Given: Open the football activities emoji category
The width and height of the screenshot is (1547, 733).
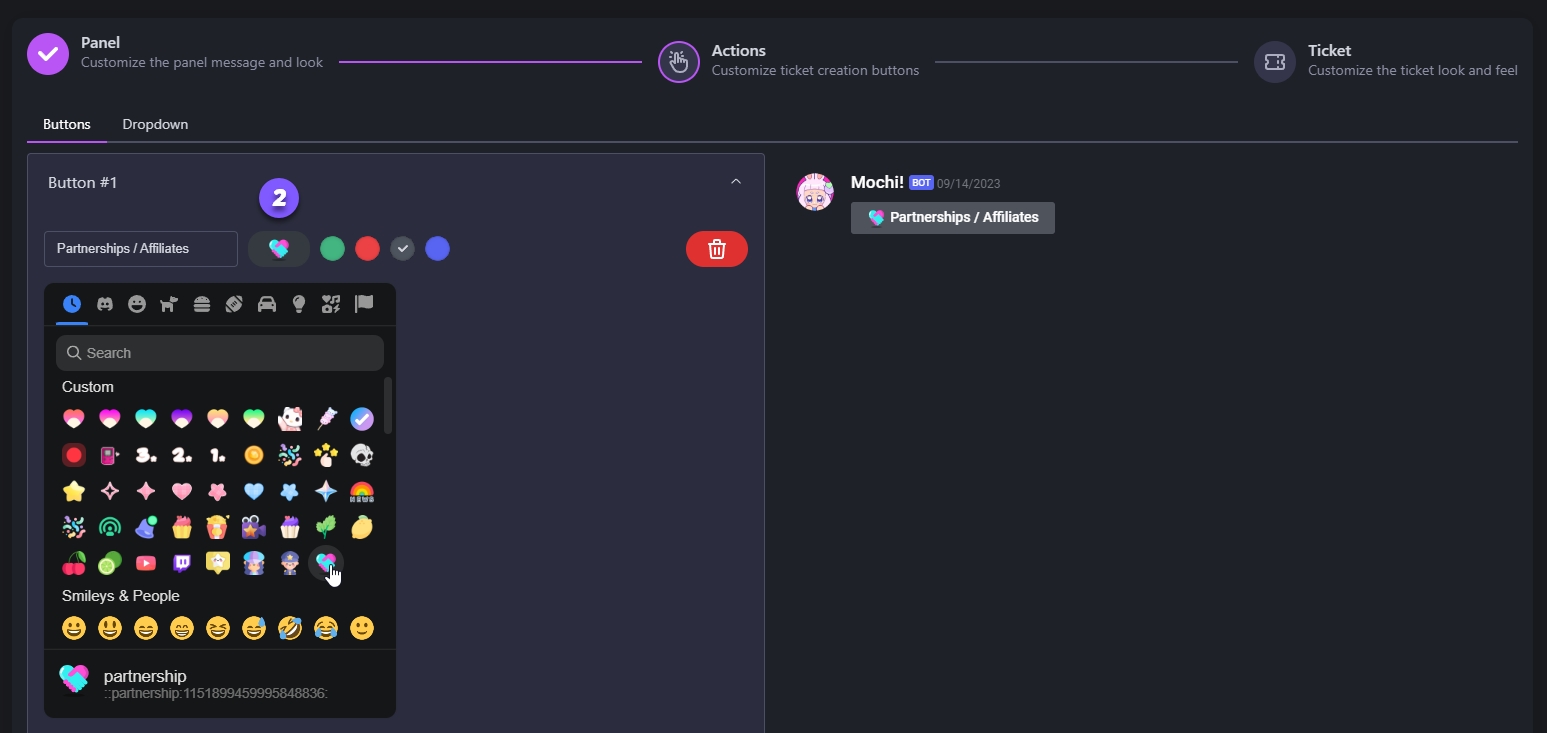Looking at the screenshot, I should pyautogui.click(x=234, y=304).
